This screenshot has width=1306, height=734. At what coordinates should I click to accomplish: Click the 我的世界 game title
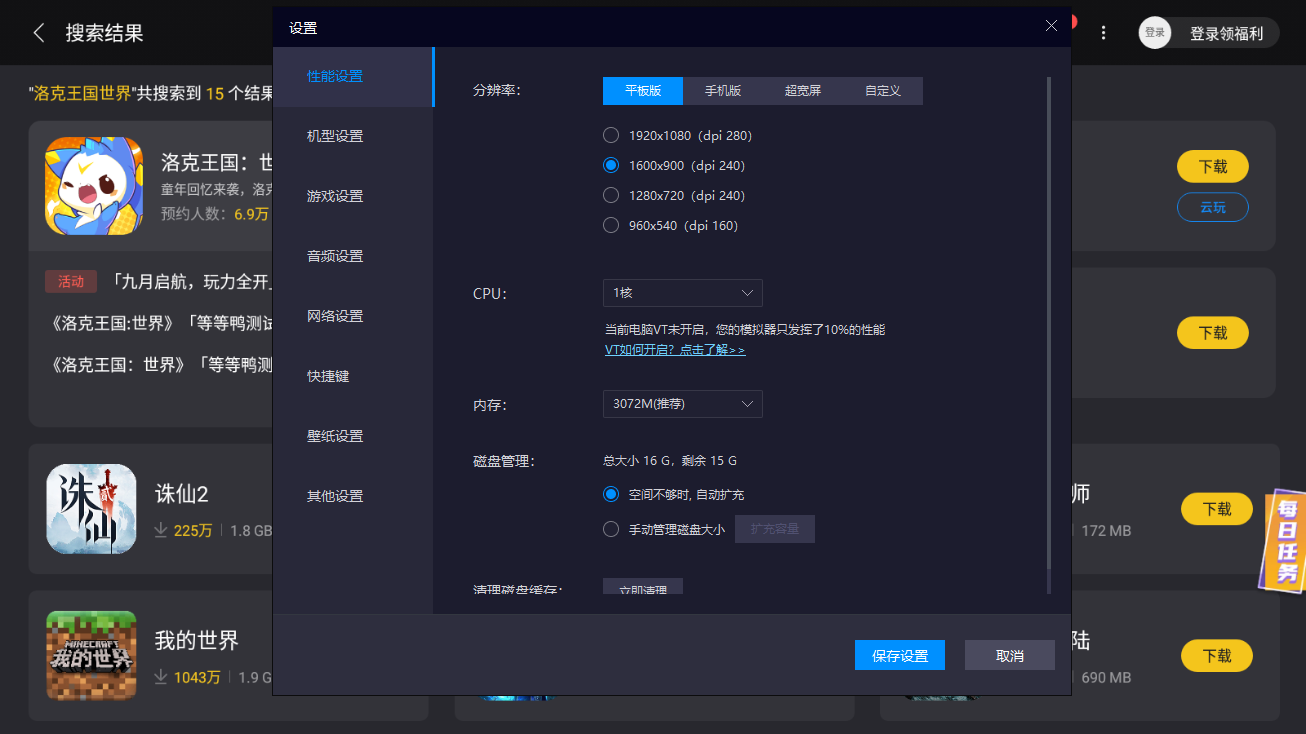coord(197,640)
